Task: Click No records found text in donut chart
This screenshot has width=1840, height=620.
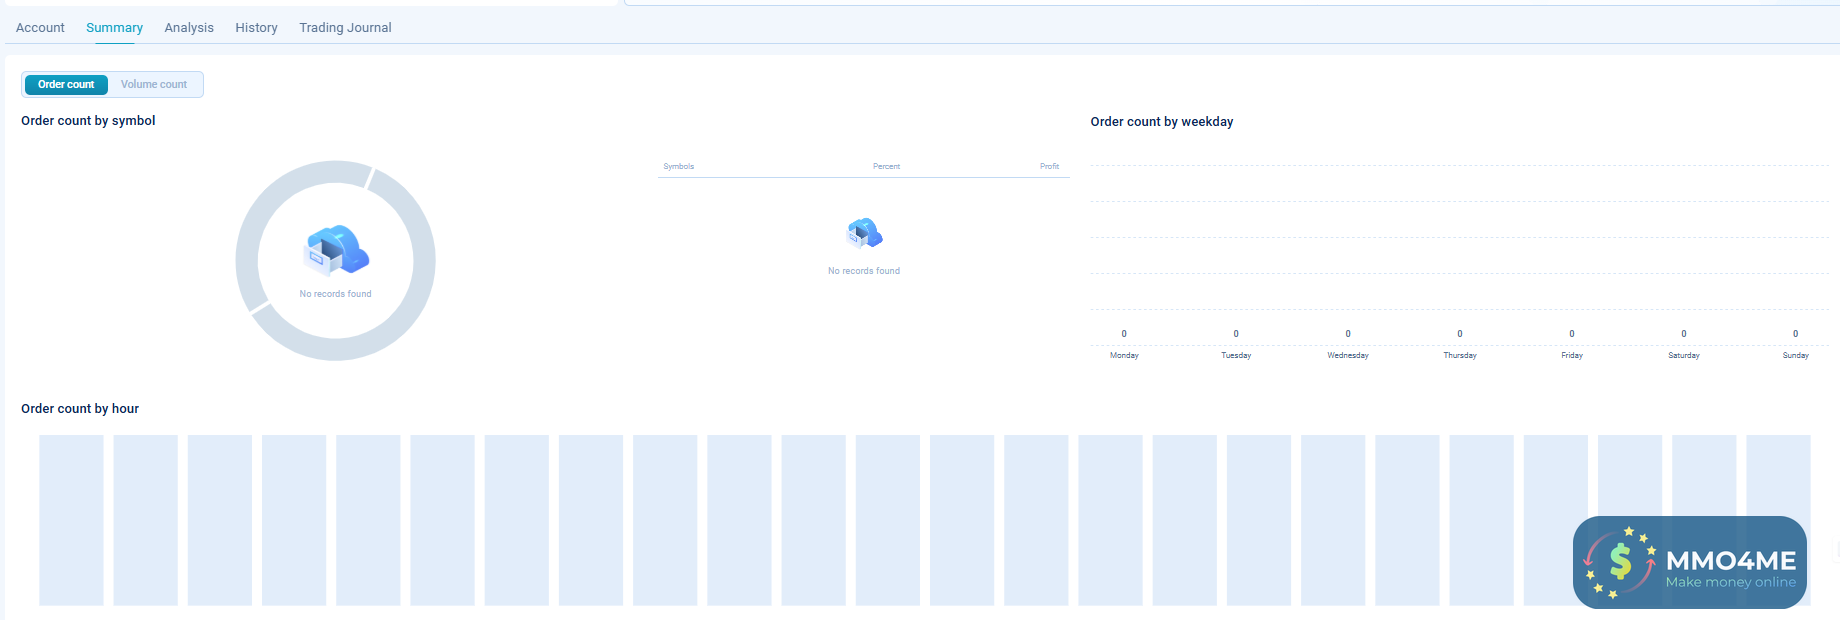Action: tap(336, 294)
